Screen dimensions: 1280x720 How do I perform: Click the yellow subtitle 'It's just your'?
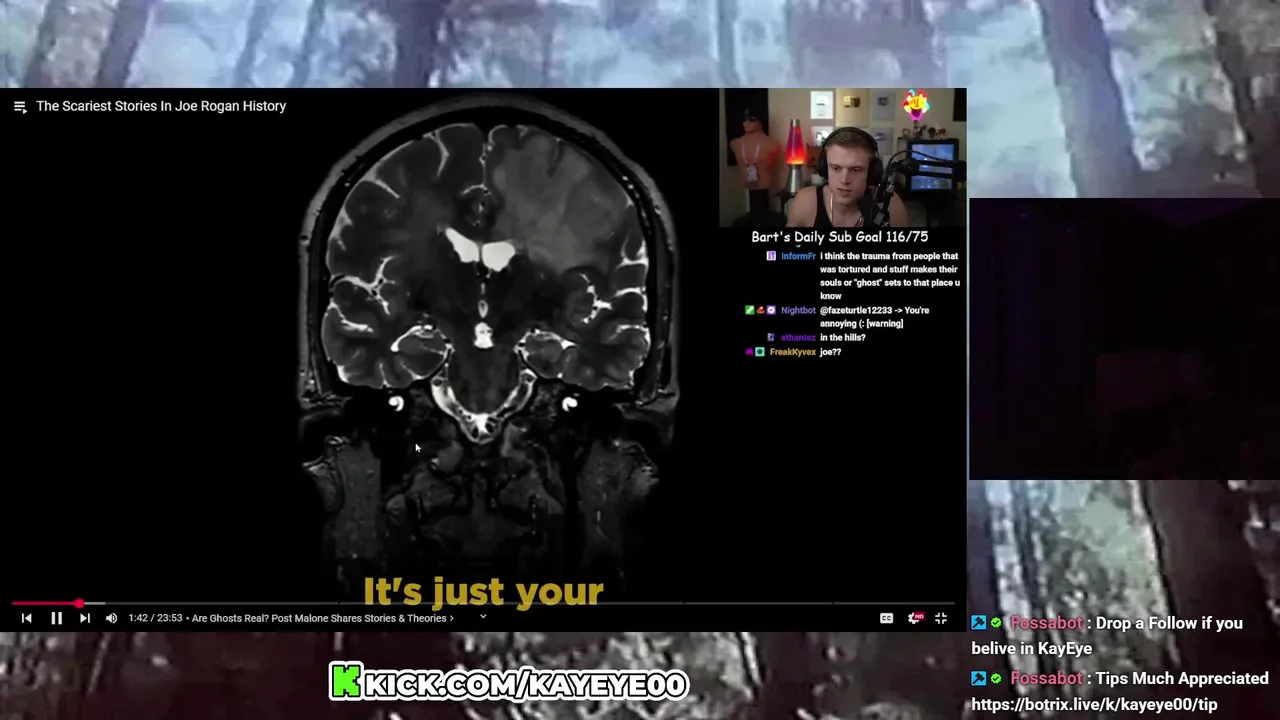pyautogui.click(x=483, y=591)
